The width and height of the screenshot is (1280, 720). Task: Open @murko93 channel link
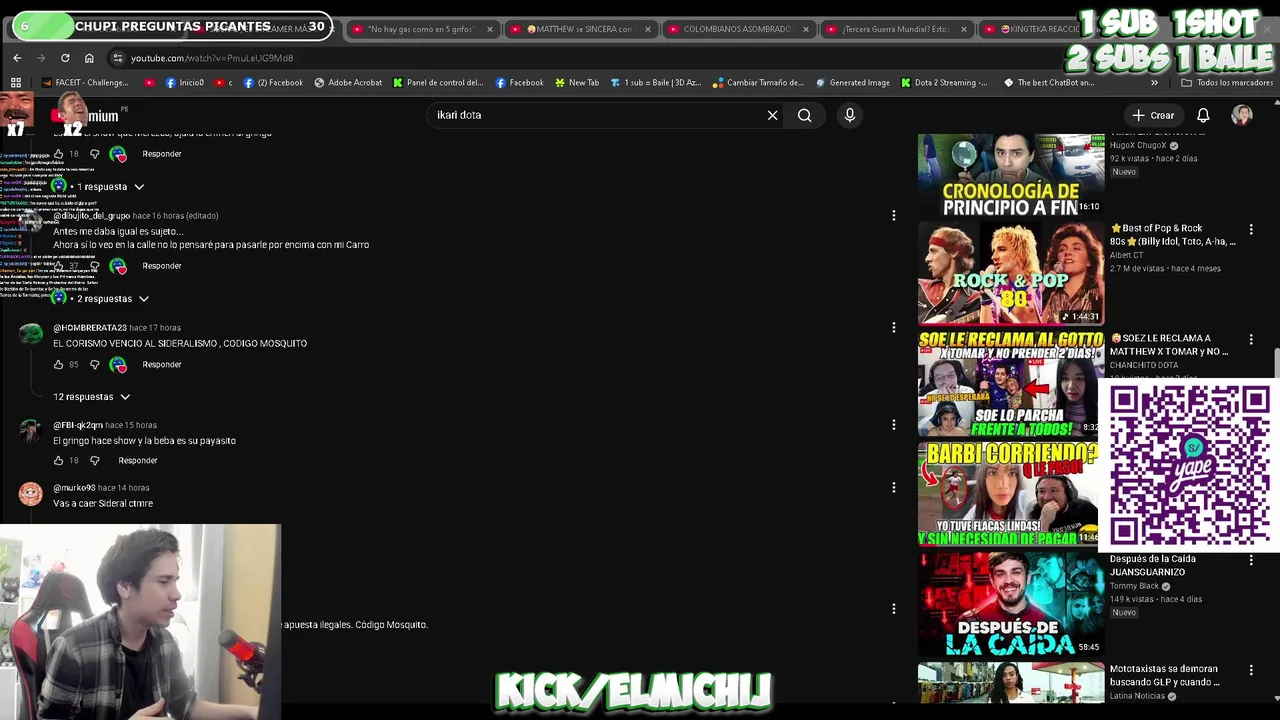74,488
